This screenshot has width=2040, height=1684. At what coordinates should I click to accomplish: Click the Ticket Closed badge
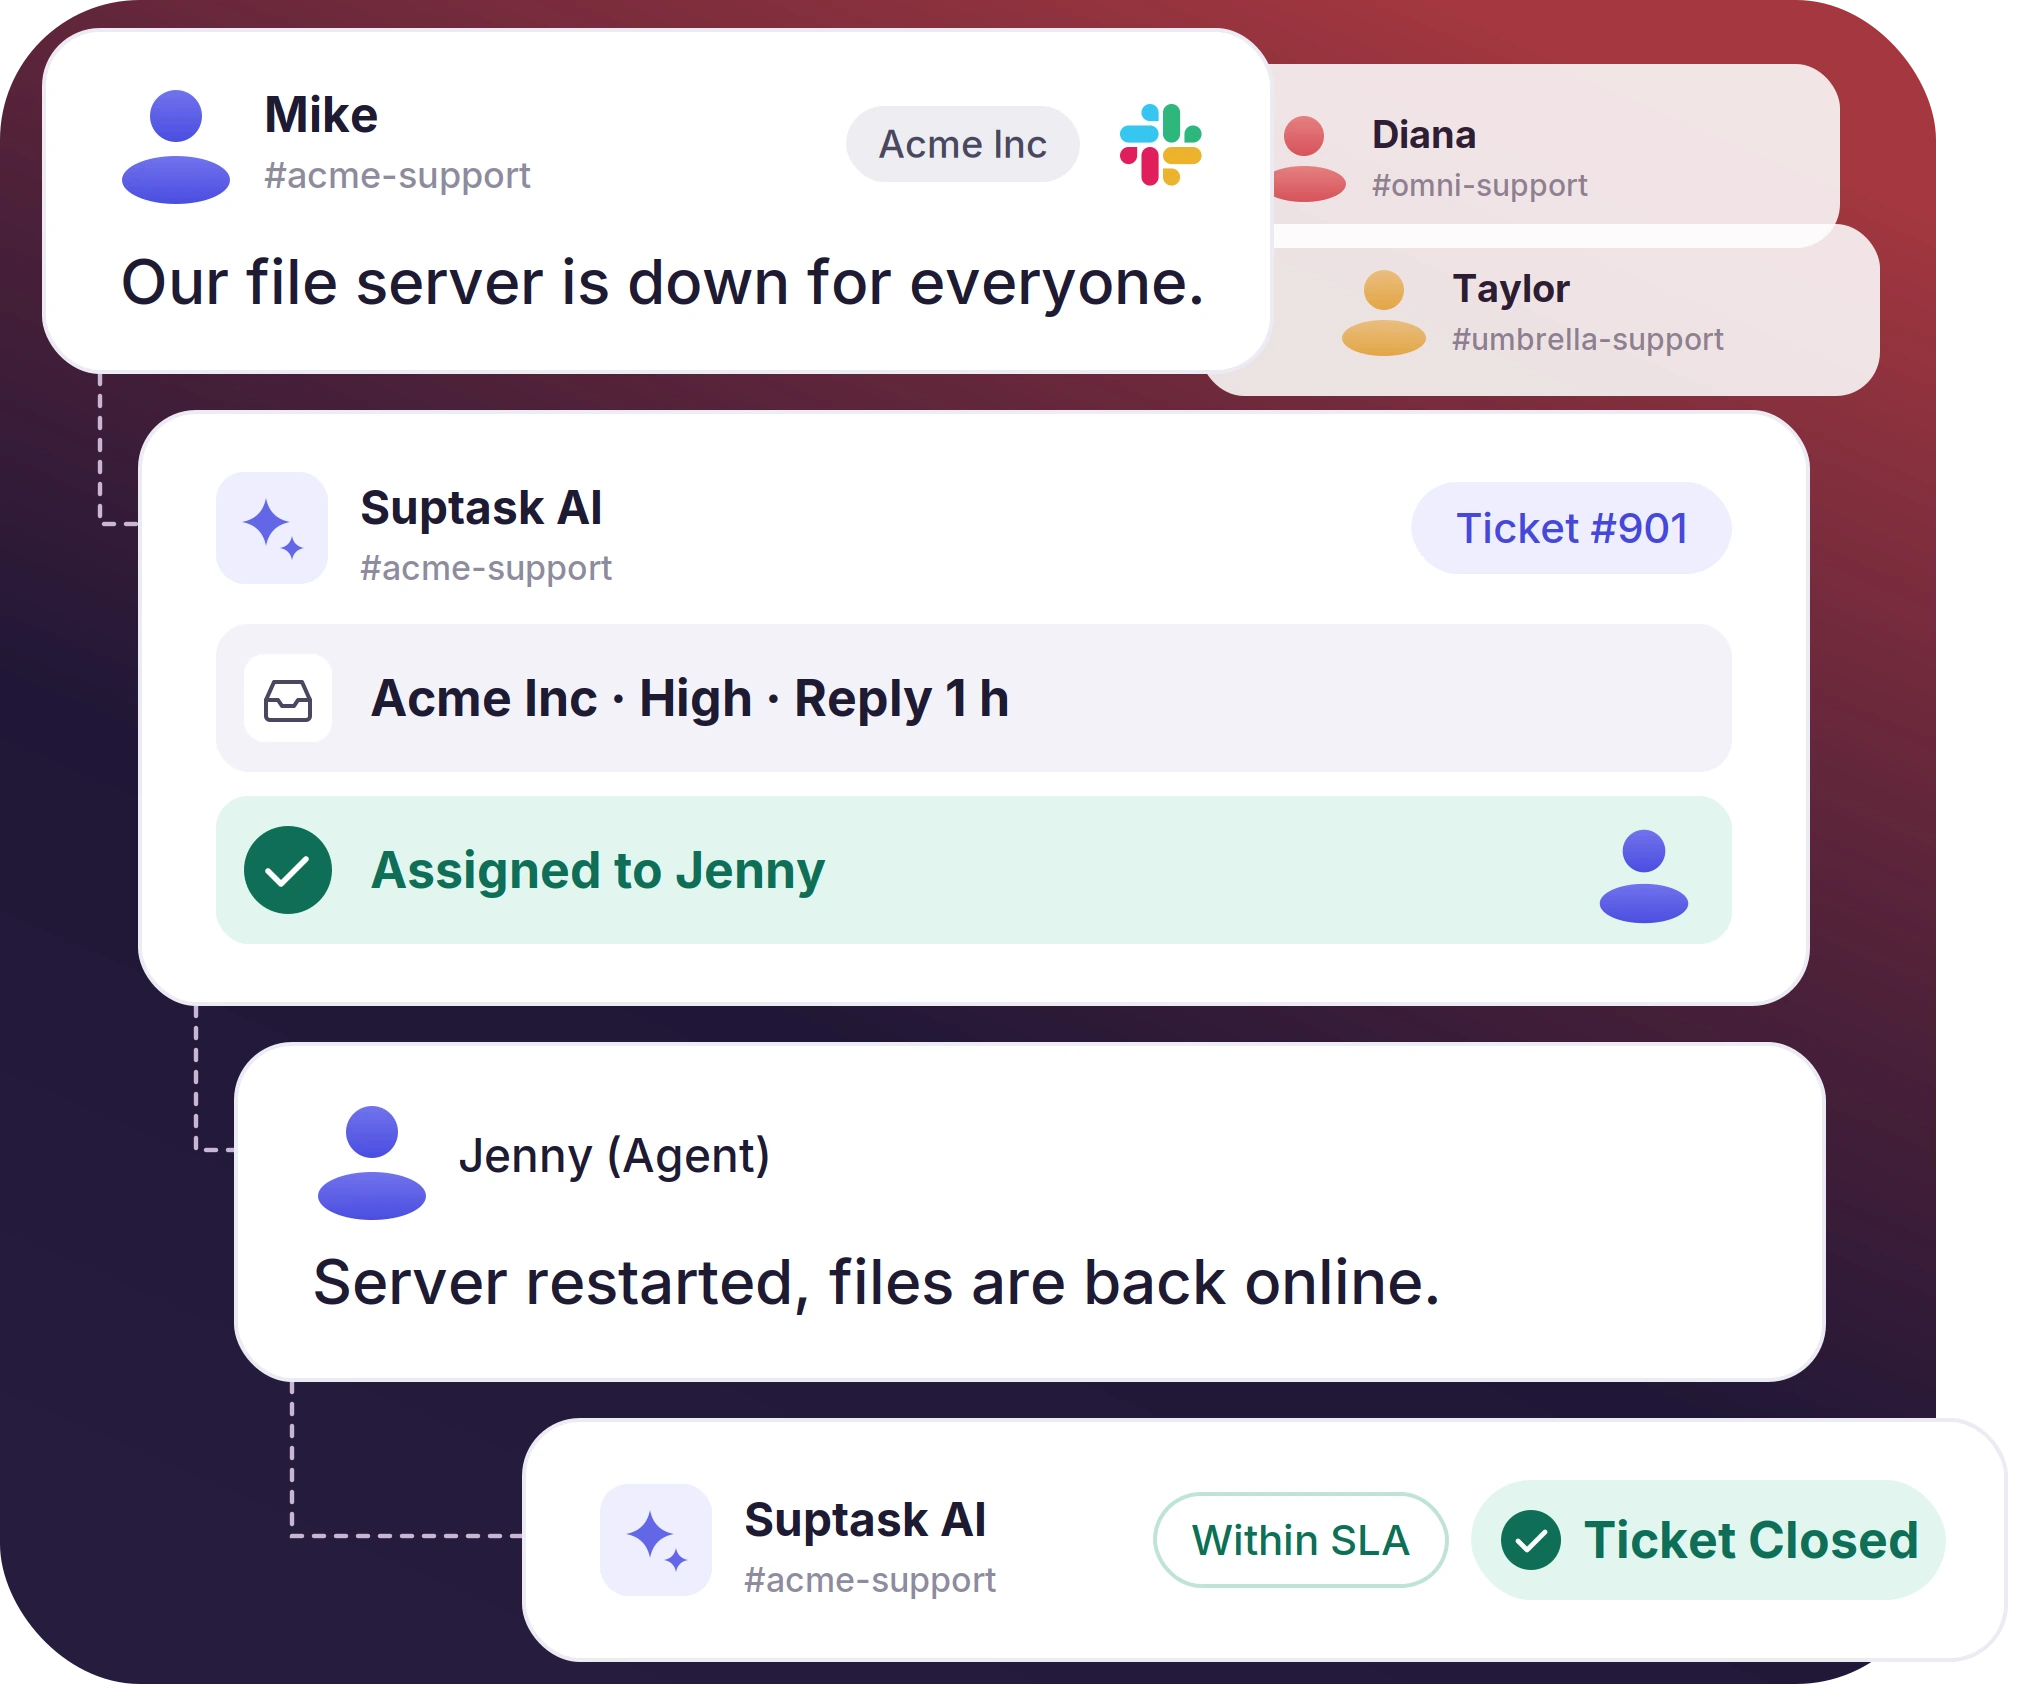pyautogui.click(x=1708, y=1540)
